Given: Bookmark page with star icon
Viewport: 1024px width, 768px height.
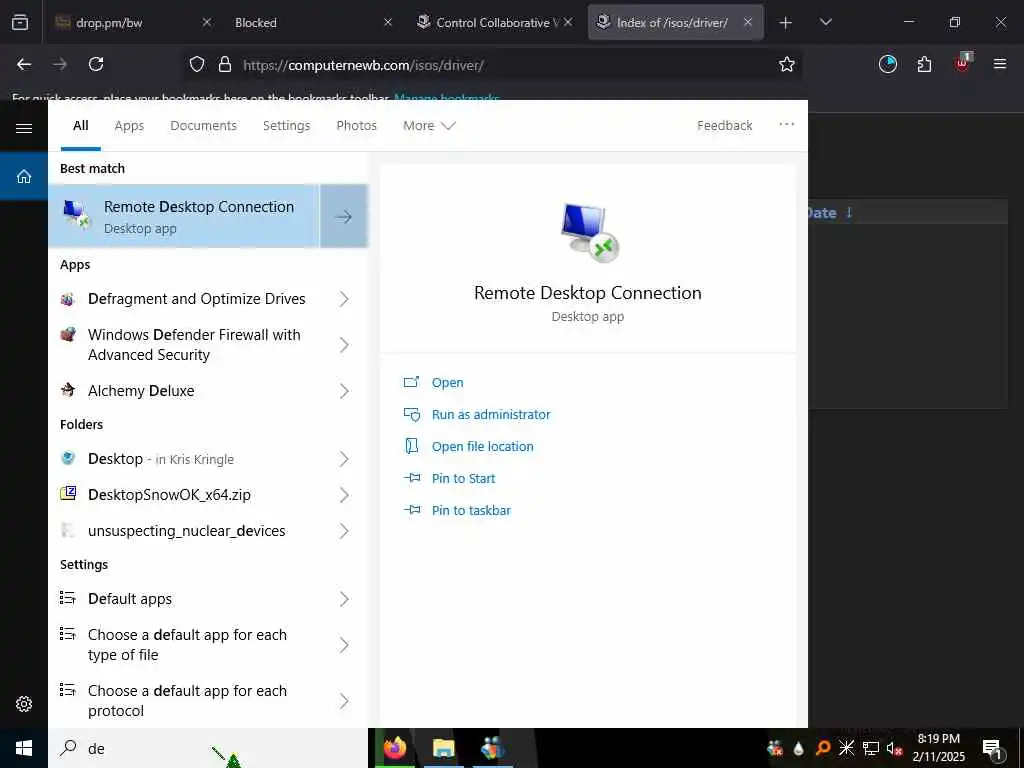Looking at the screenshot, I should pyautogui.click(x=787, y=64).
